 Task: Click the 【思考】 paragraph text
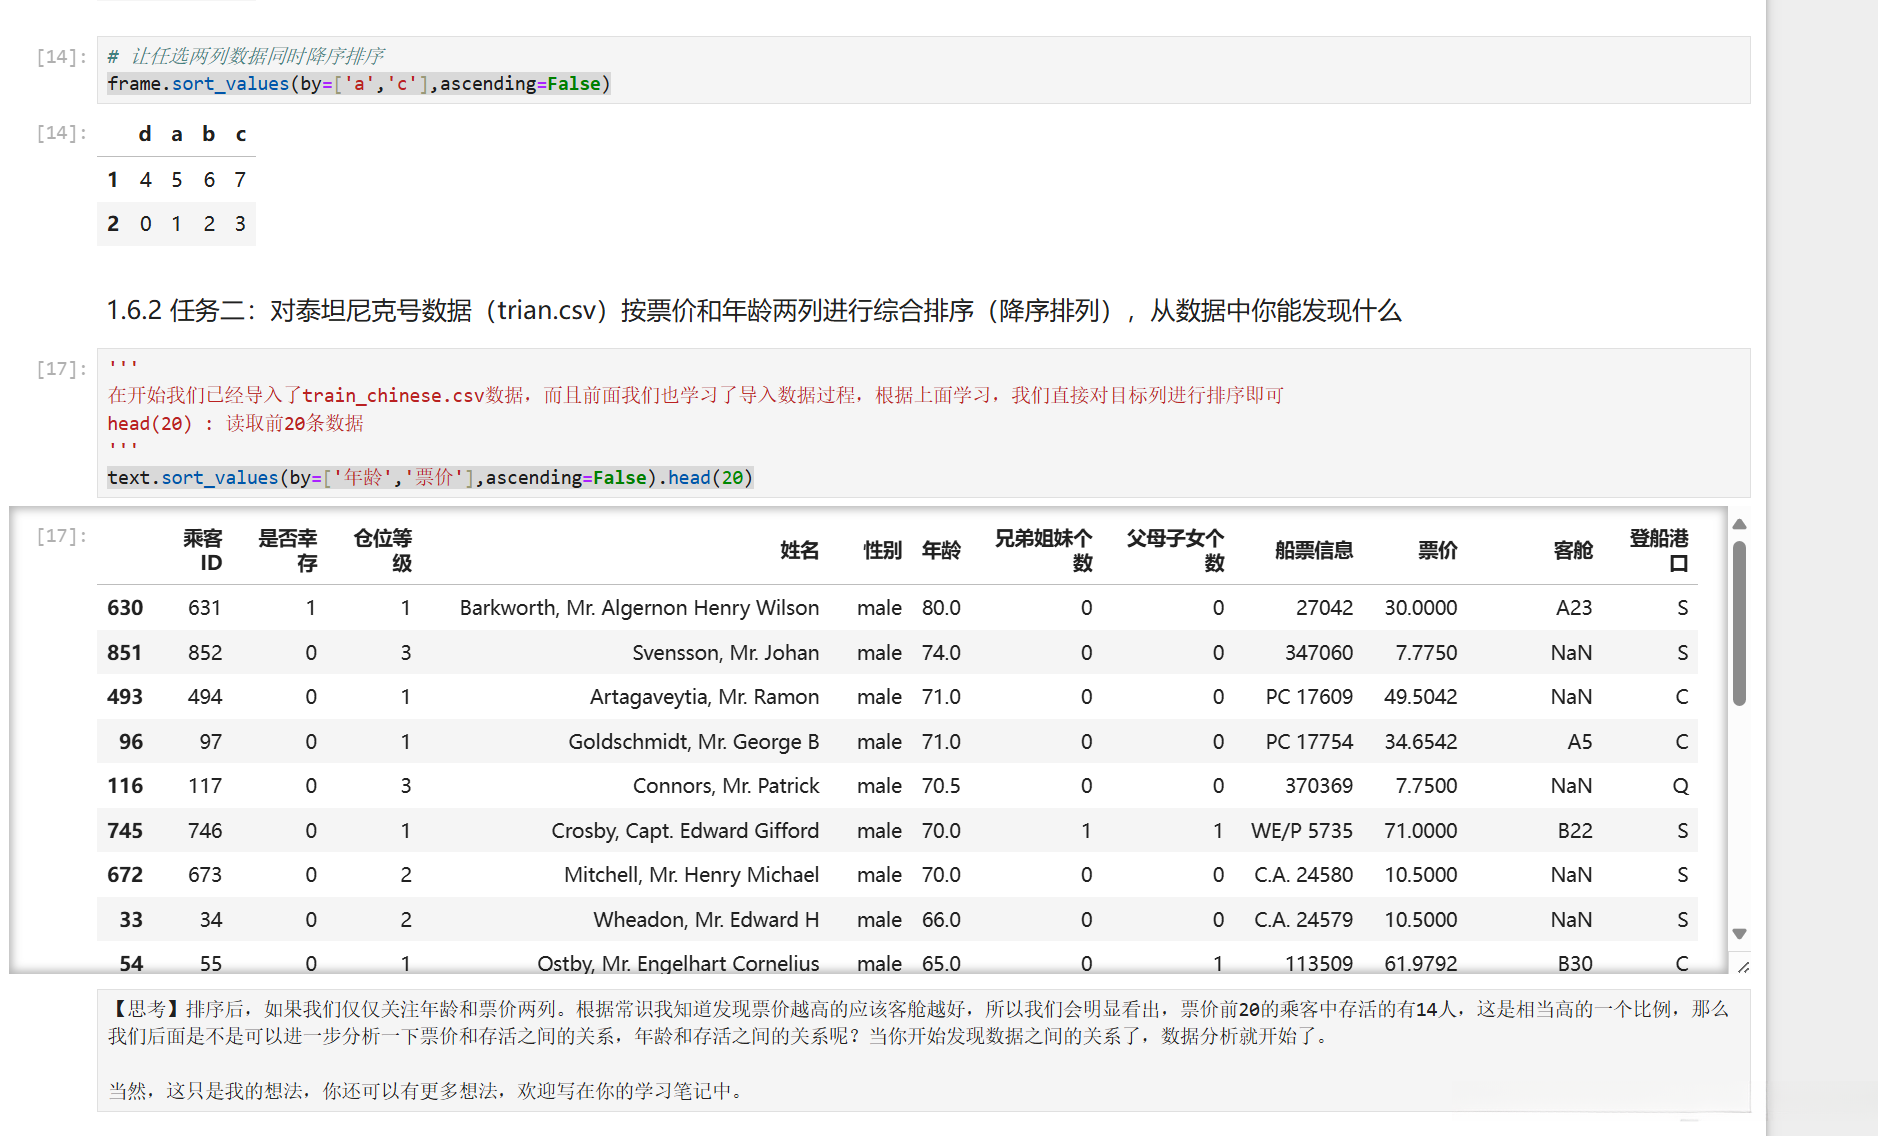tap(918, 1023)
